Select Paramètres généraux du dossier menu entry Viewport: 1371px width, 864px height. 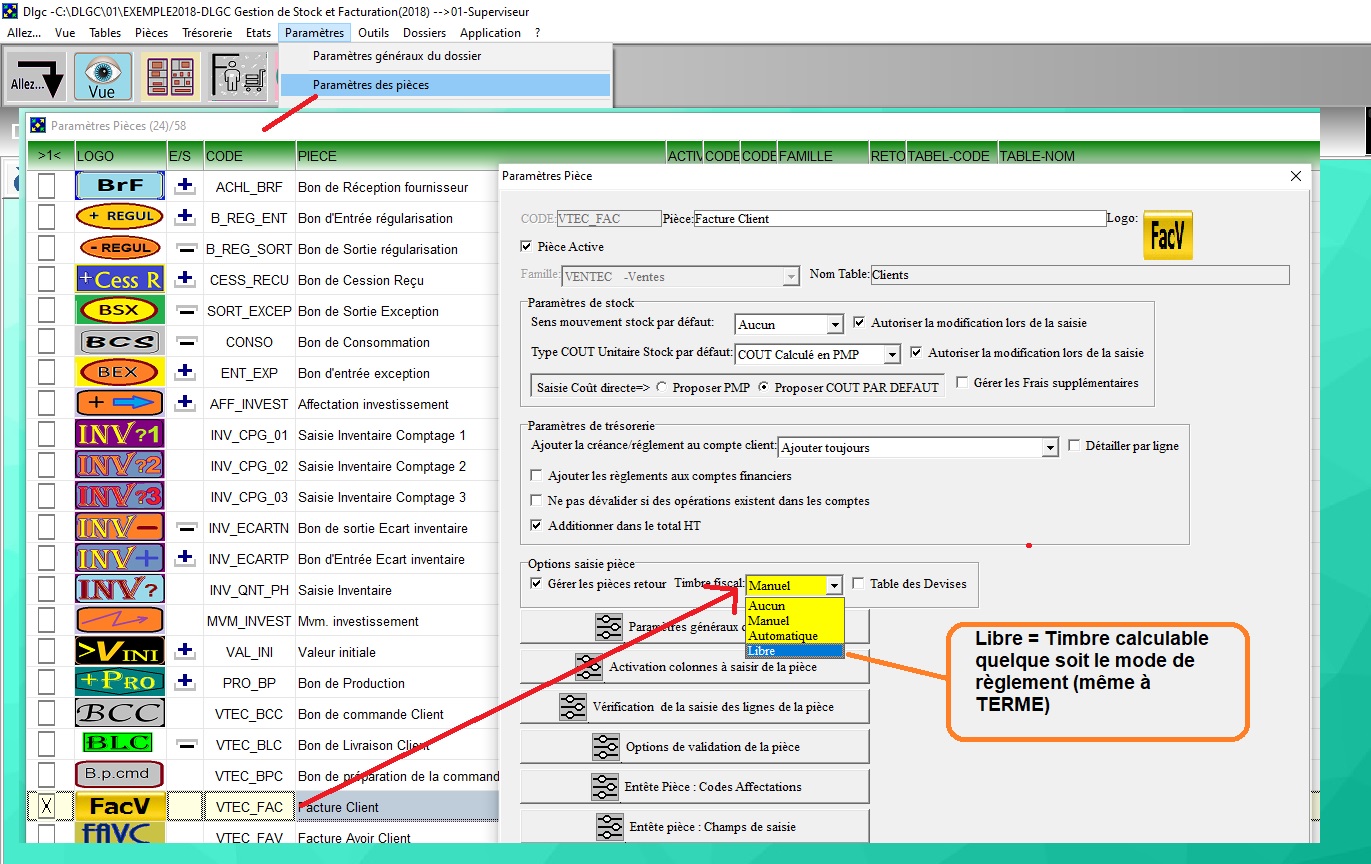tap(397, 56)
